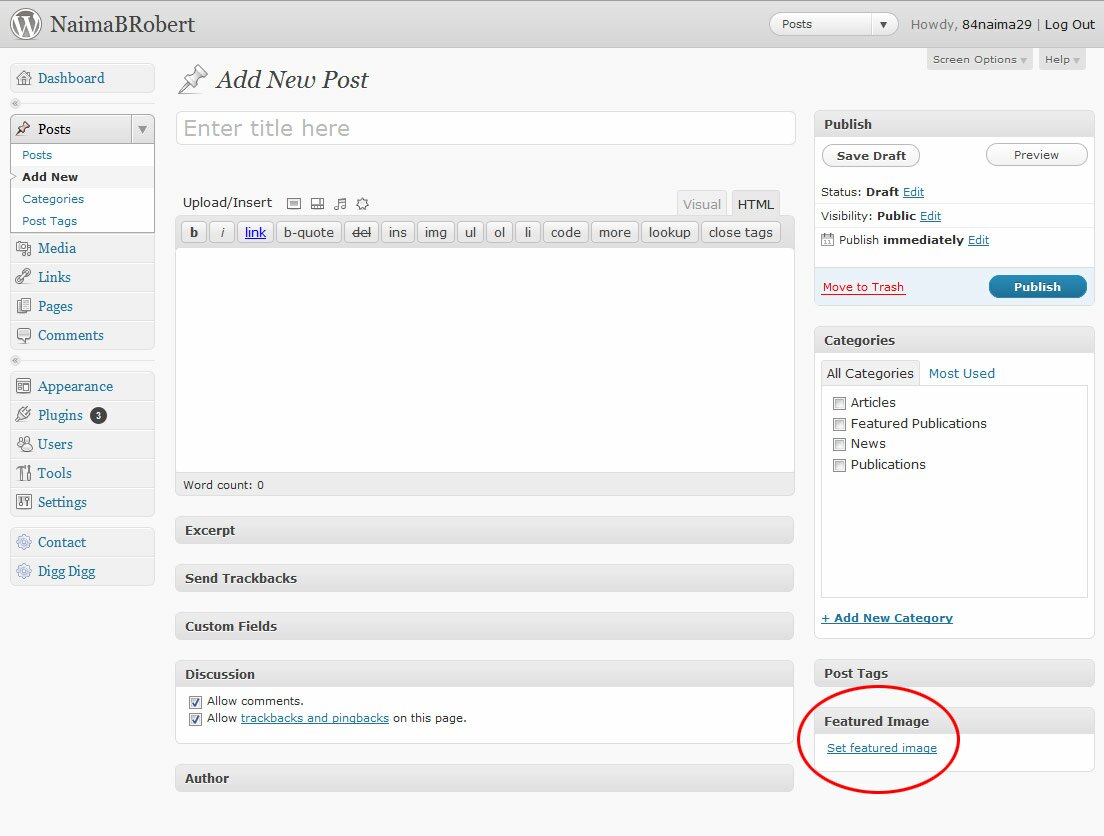Click the link quicktag button
1104x836 pixels.
[256, 232]
